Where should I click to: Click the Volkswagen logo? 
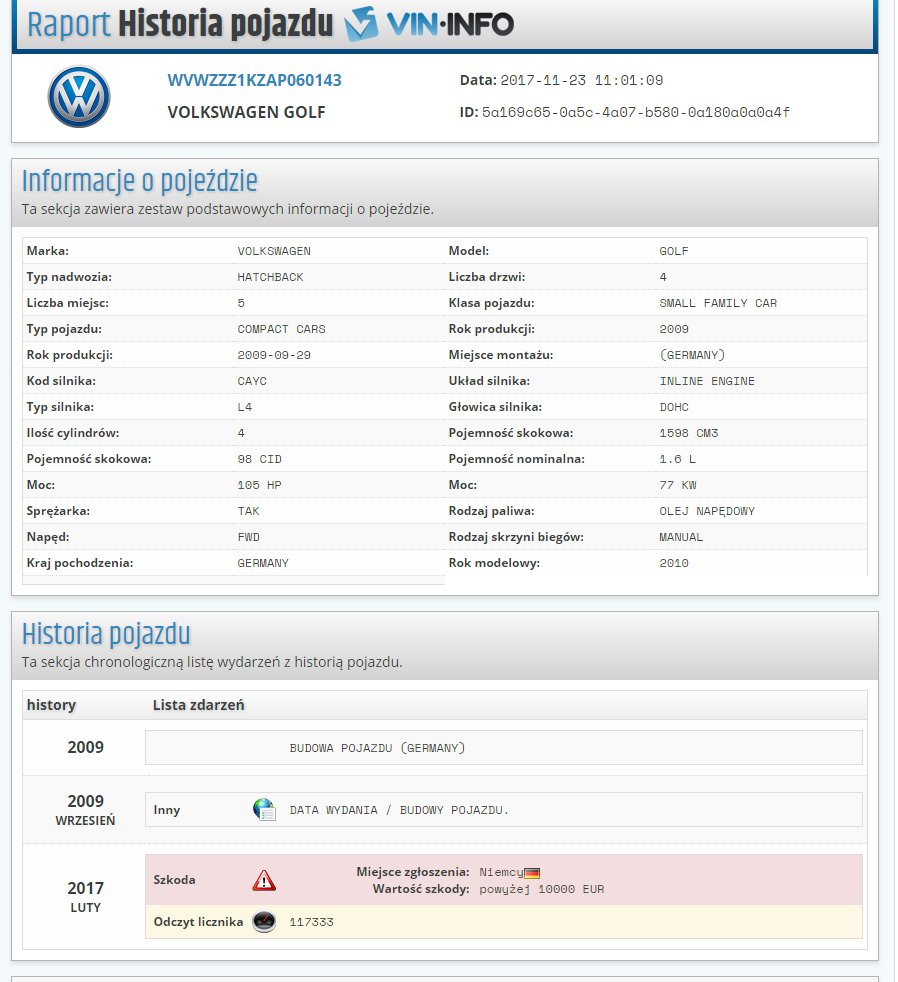(x=79, y=96)
